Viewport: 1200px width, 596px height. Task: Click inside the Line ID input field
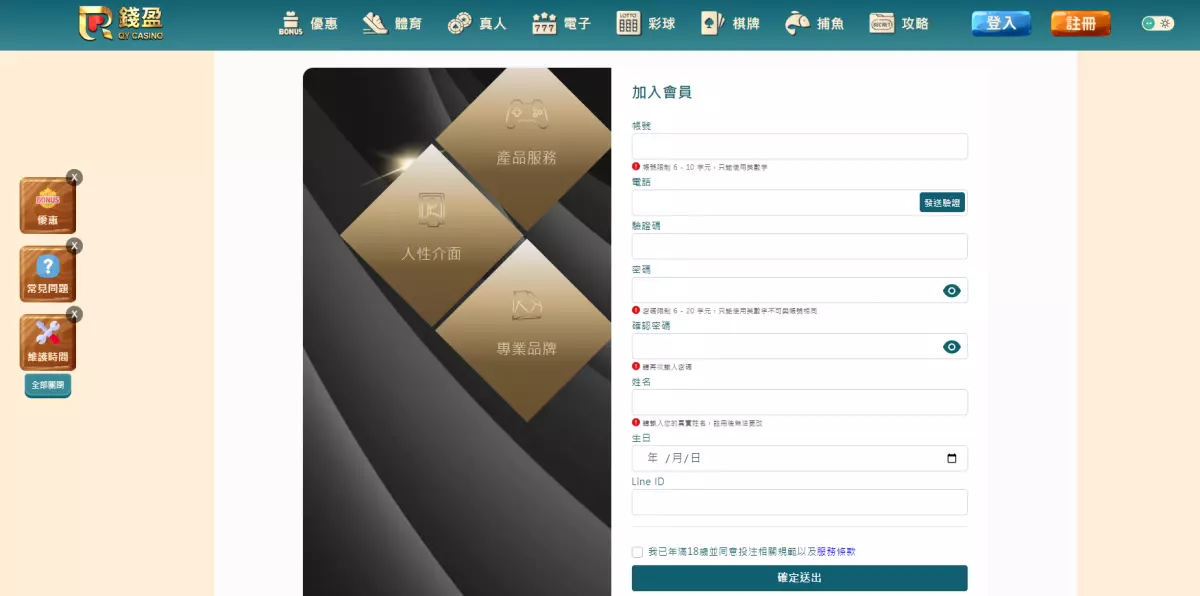pyautogui.click(x=799, y=501)
